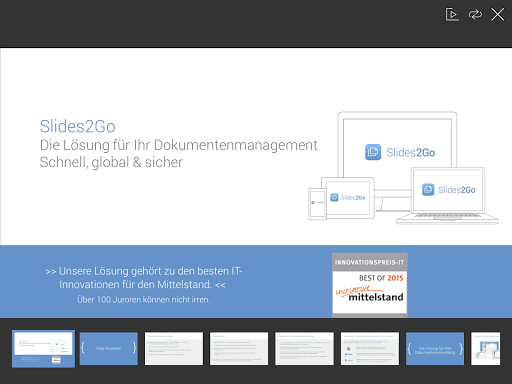
Task: Start the slideshow with the play presentation icon
Action: [x=452, y=15]
